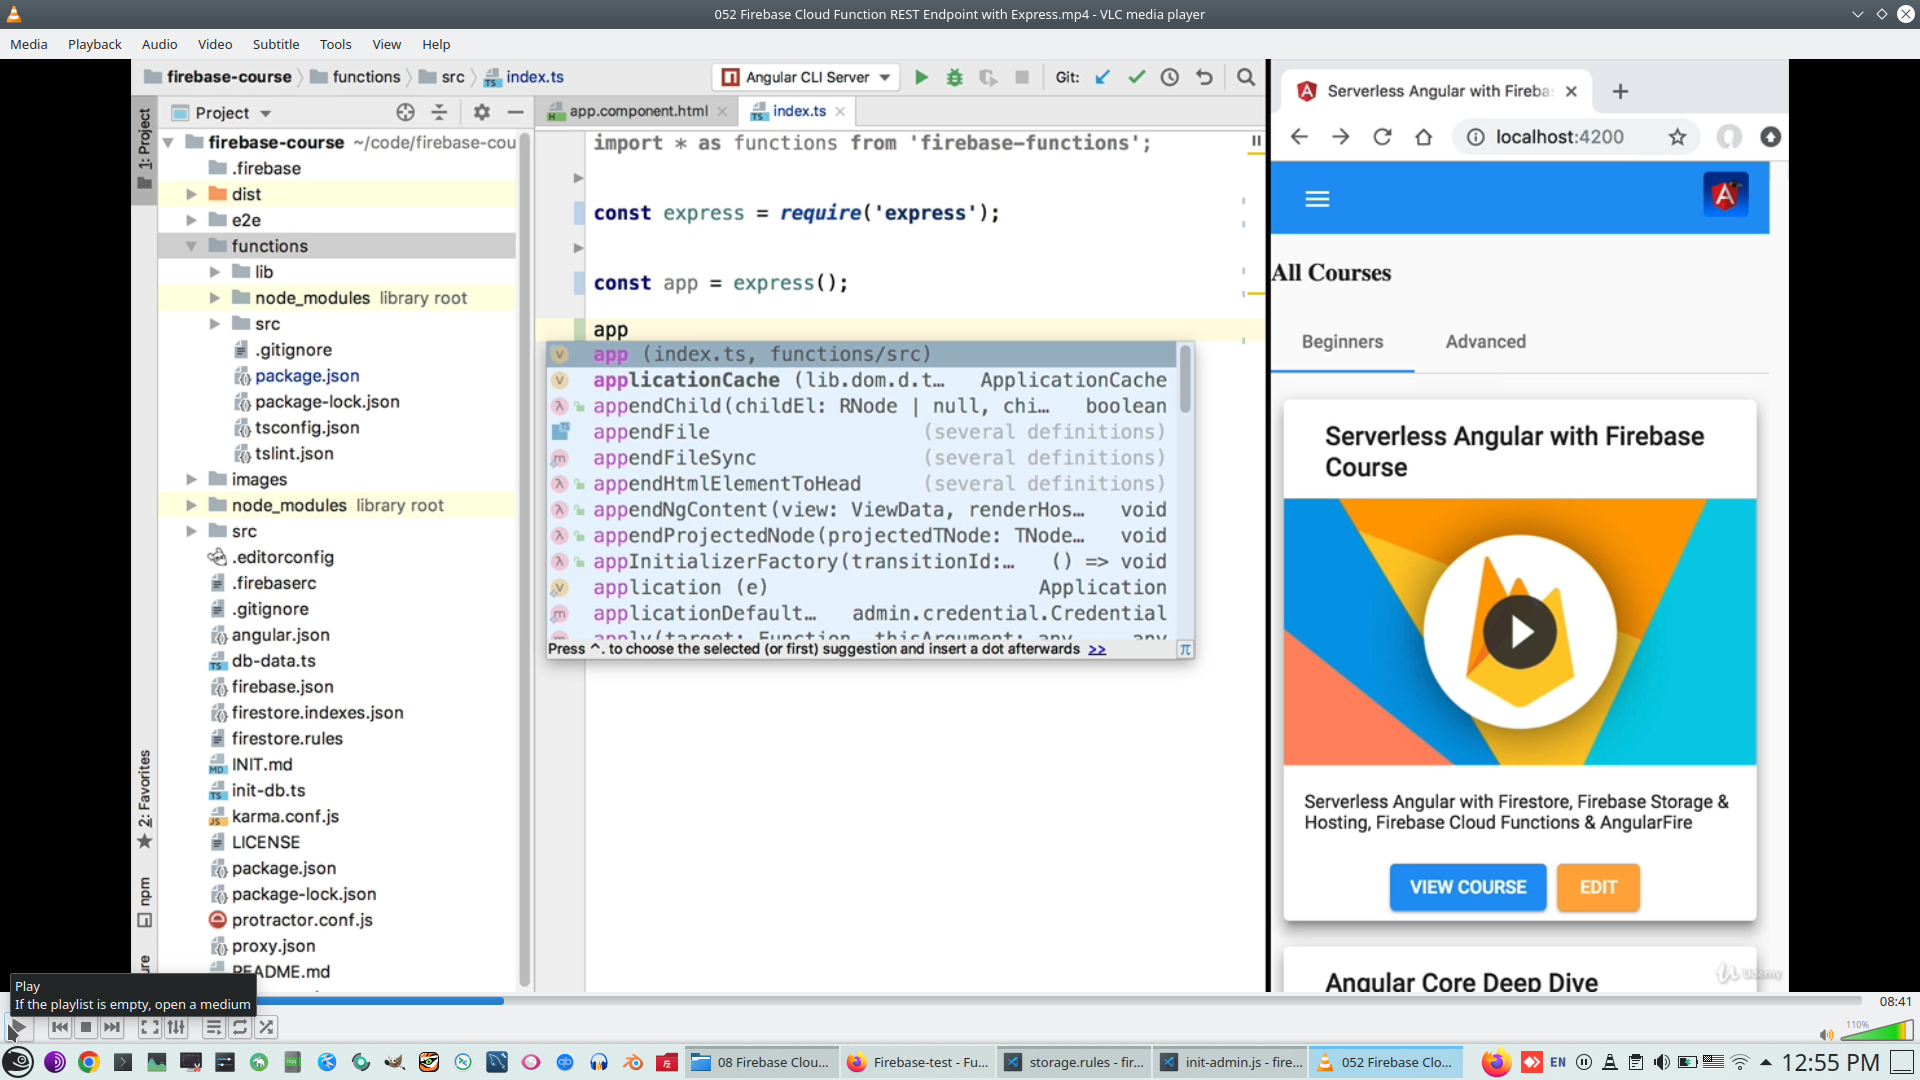Open the Tools menu
Screen dimensions: 1920x1080
(x=335, y=44)
